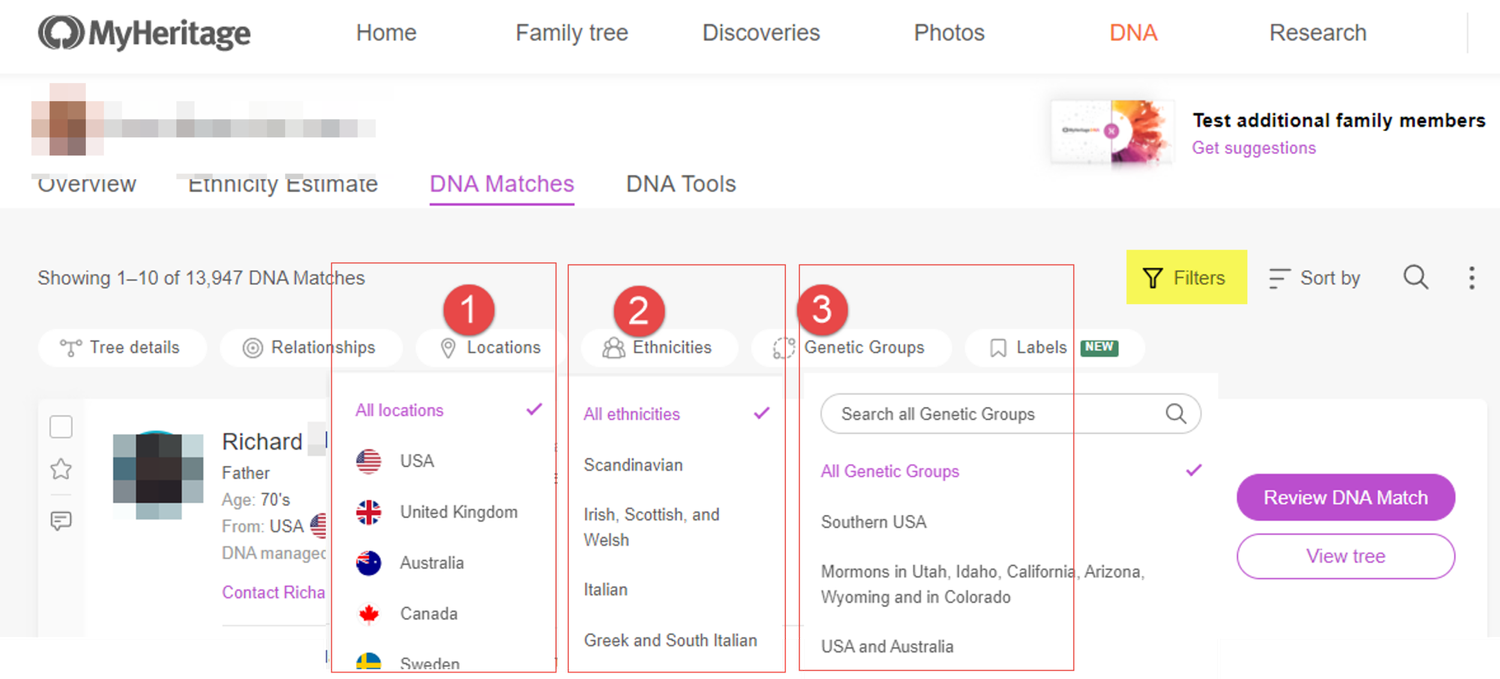The height and width of the screenshot is (679, 1500).
Task: Click the Get suggestions link
Action: (x=1254, y=148)
